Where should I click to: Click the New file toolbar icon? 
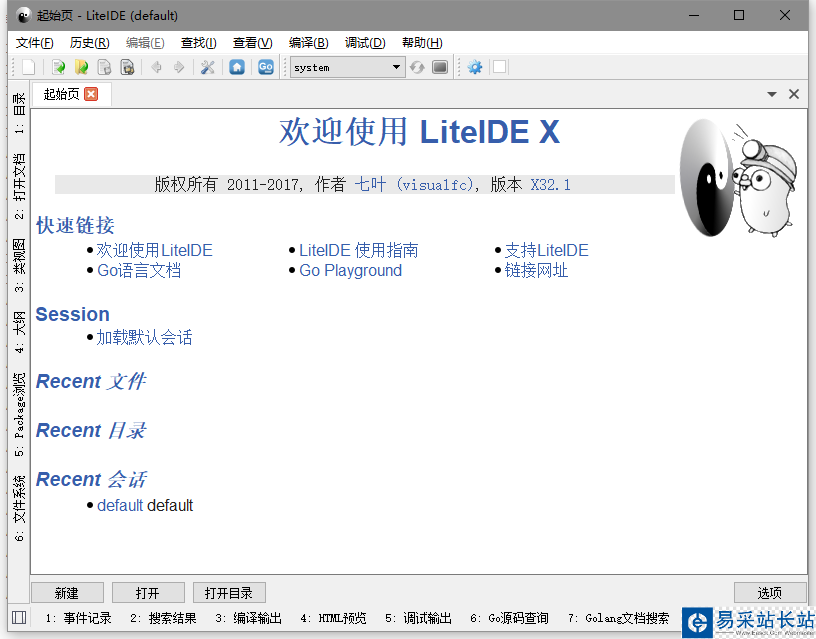(29, 67)
